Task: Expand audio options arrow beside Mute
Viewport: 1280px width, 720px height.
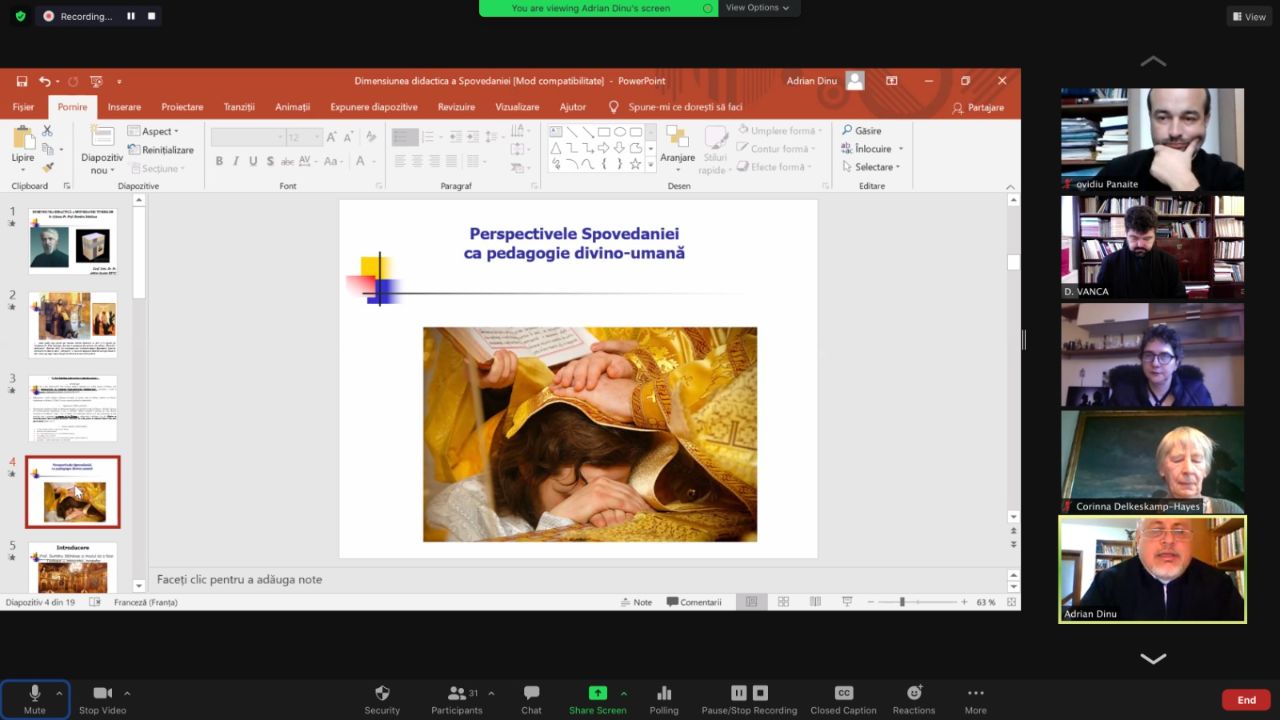Action: pos(59,693)
